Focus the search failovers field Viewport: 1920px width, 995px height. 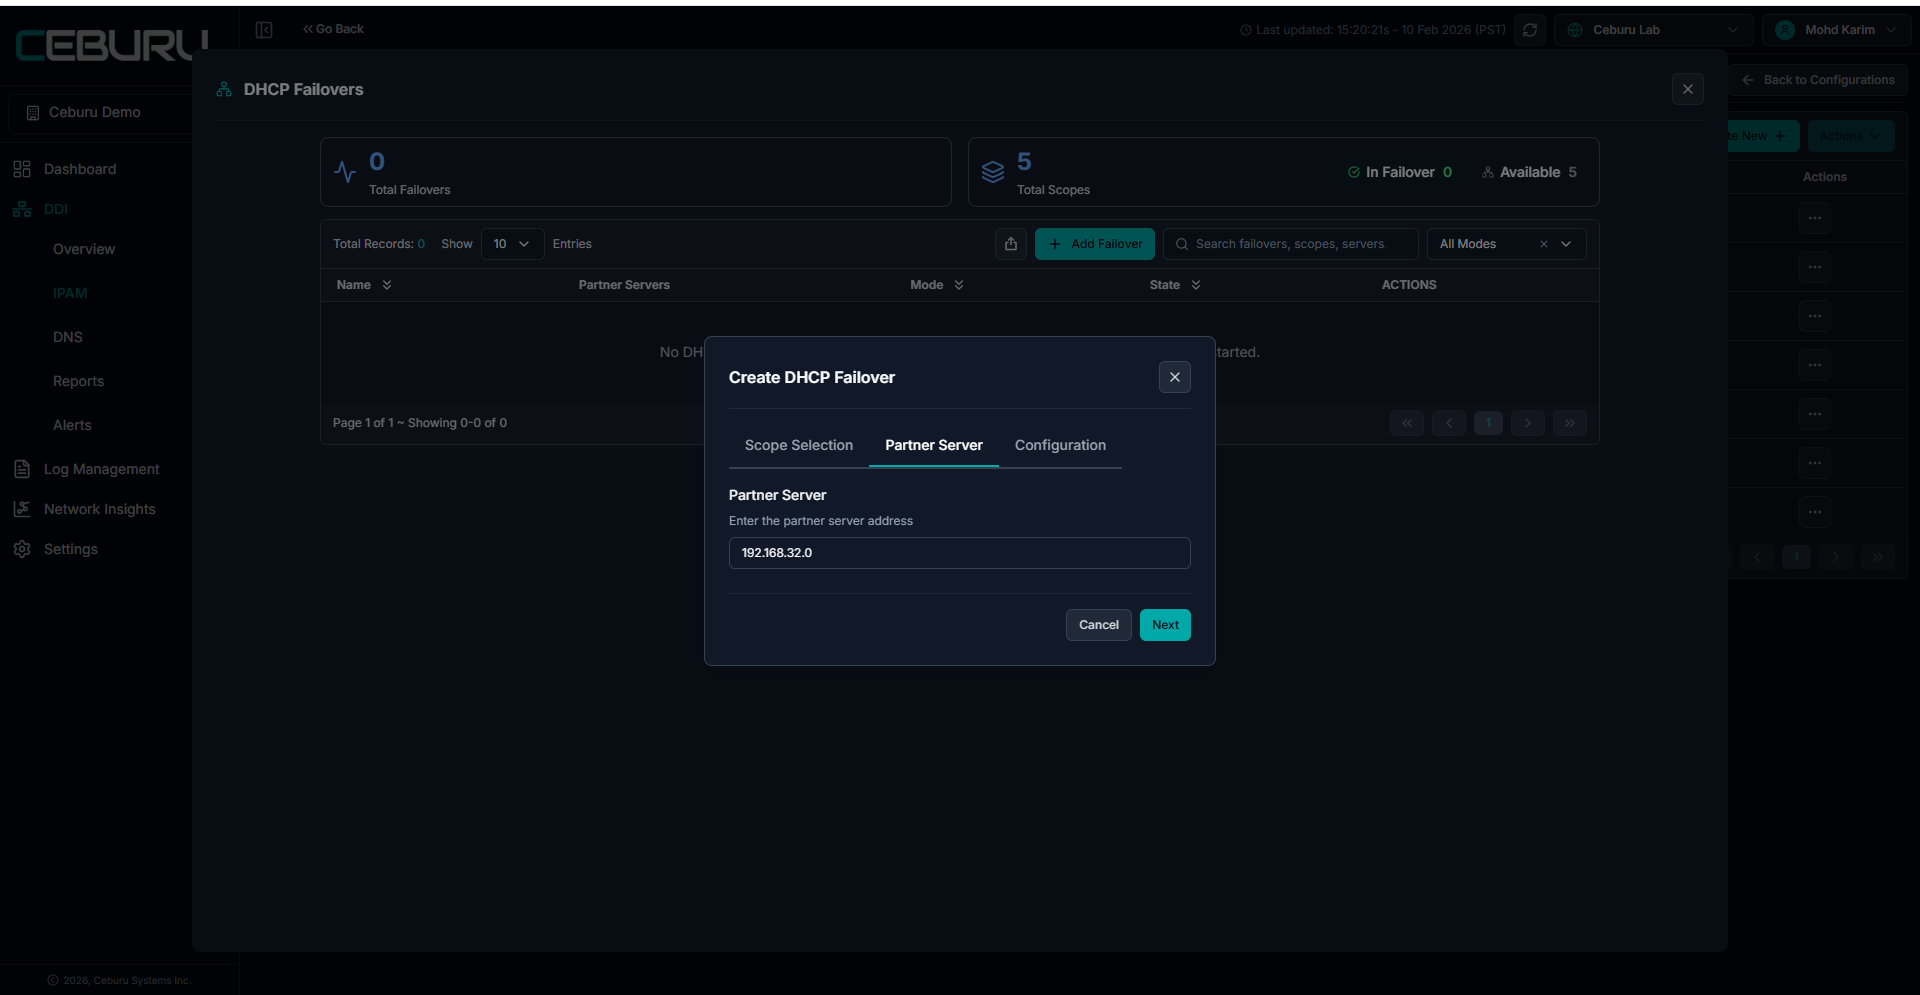1290,244
